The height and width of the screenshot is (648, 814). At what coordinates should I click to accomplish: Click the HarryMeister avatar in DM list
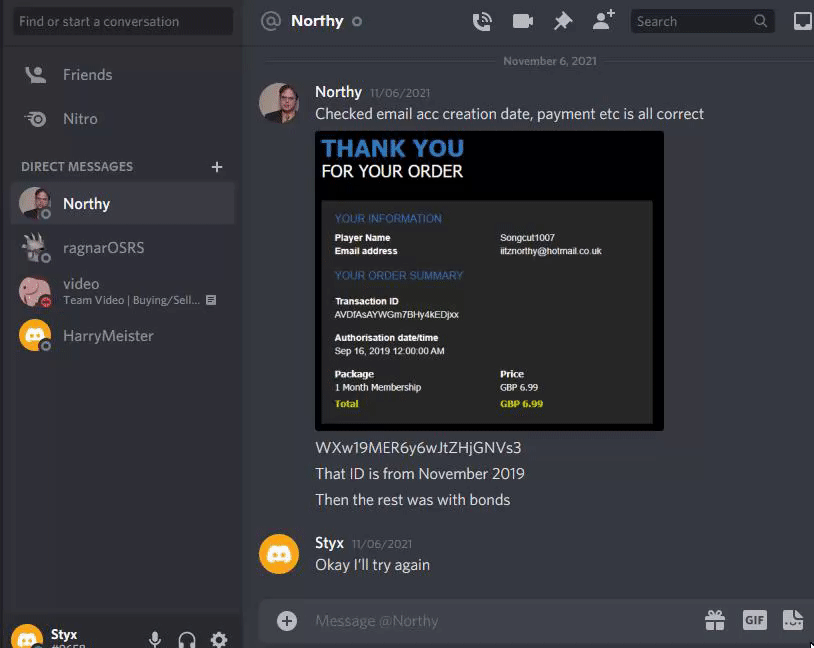pyautogui.click(x=35, y=335)
